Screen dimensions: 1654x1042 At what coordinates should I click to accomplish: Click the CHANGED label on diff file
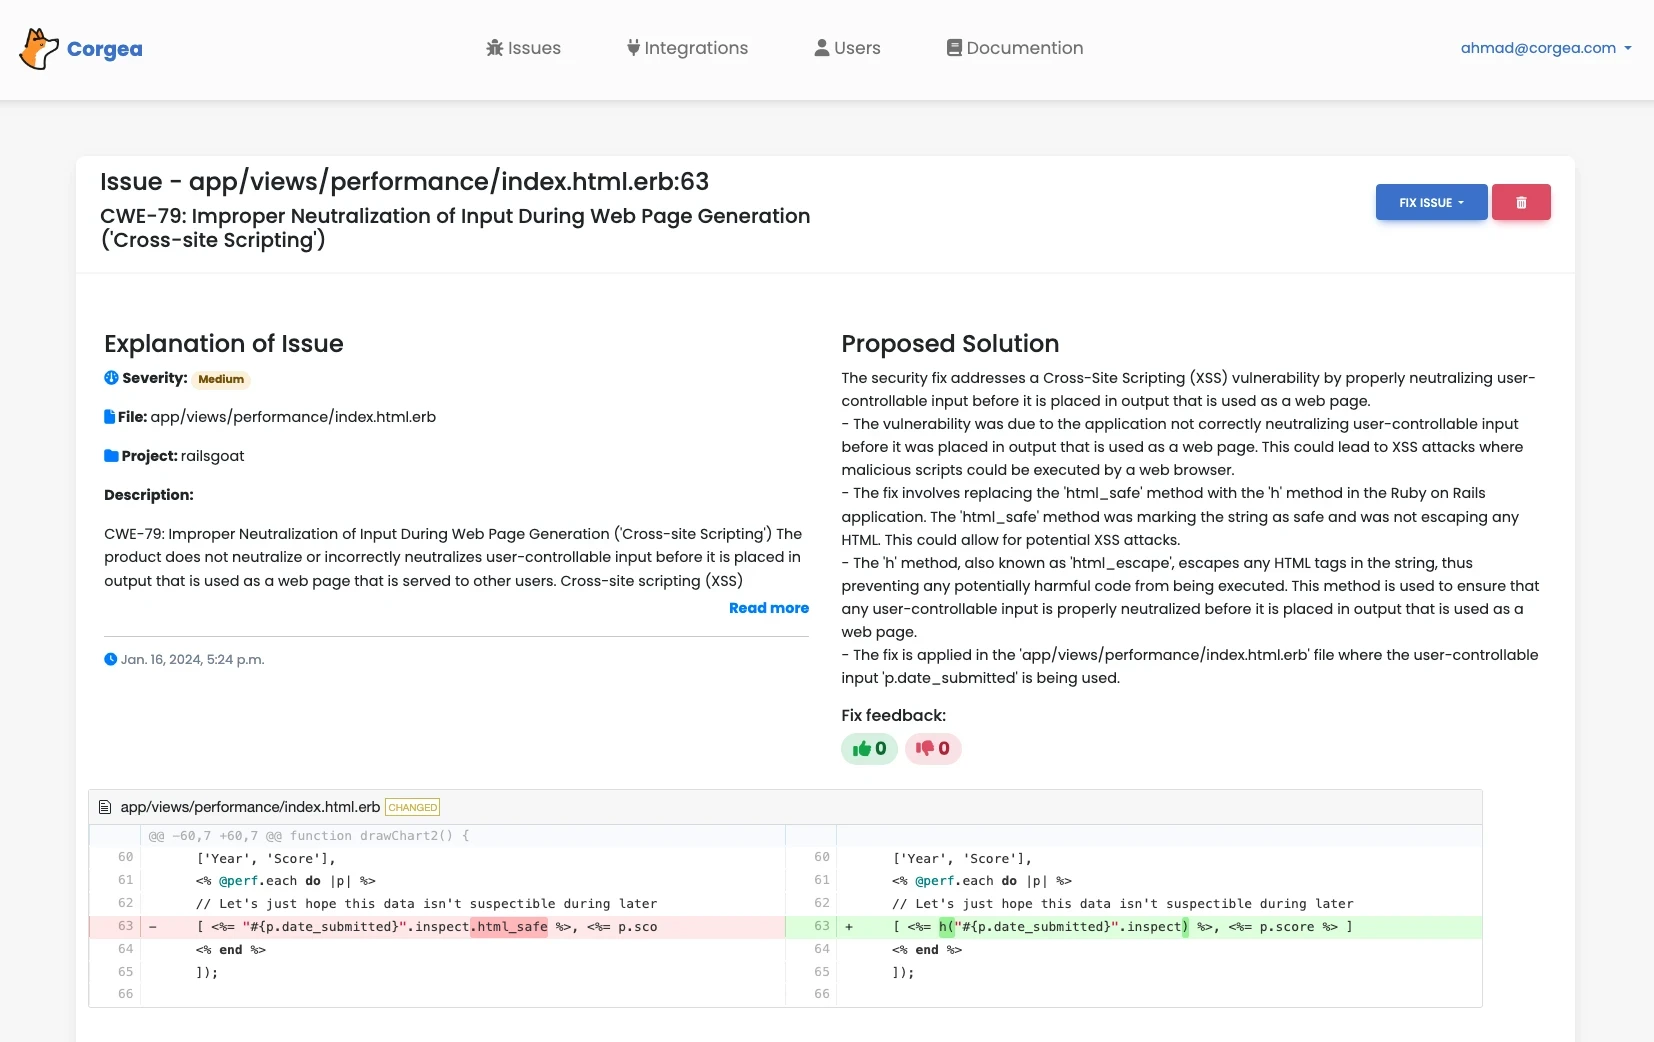[x=412, y=807]
